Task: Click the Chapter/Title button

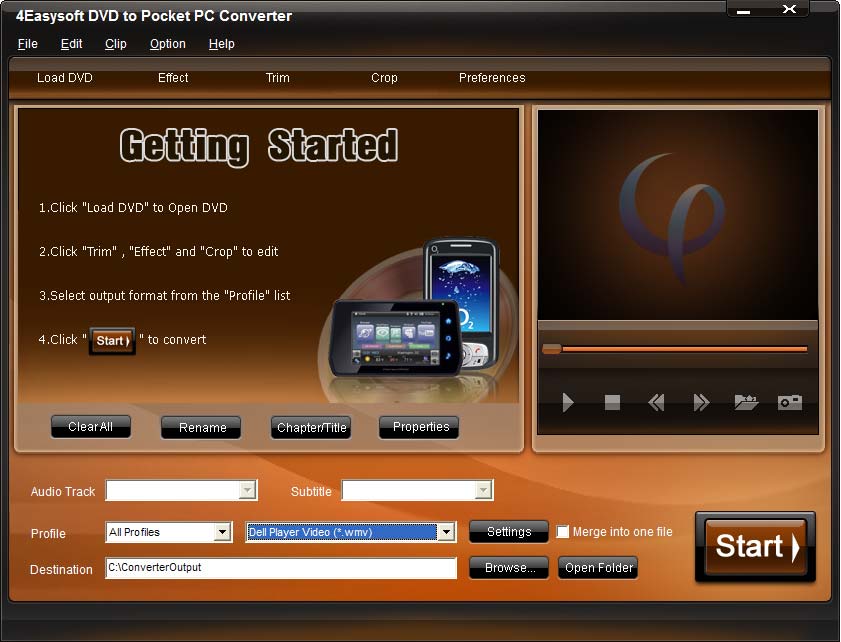Action: tap(312, 427)
